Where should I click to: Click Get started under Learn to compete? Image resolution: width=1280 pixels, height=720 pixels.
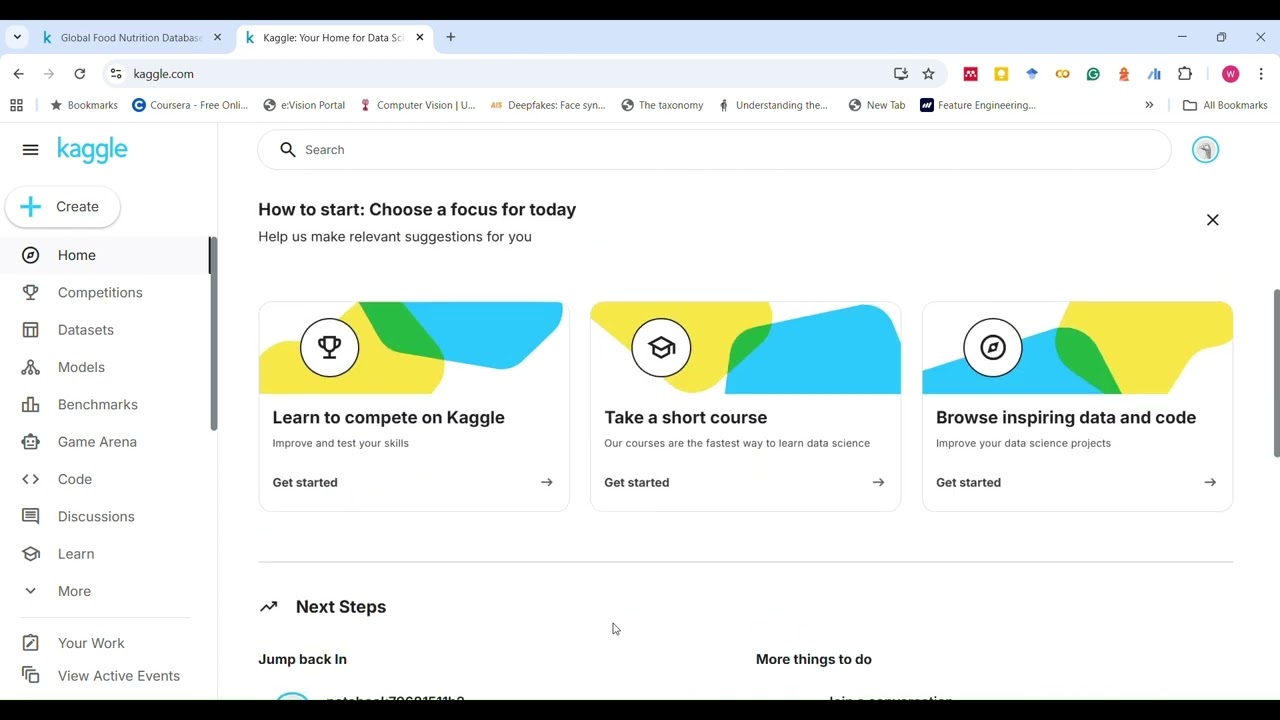305,482
